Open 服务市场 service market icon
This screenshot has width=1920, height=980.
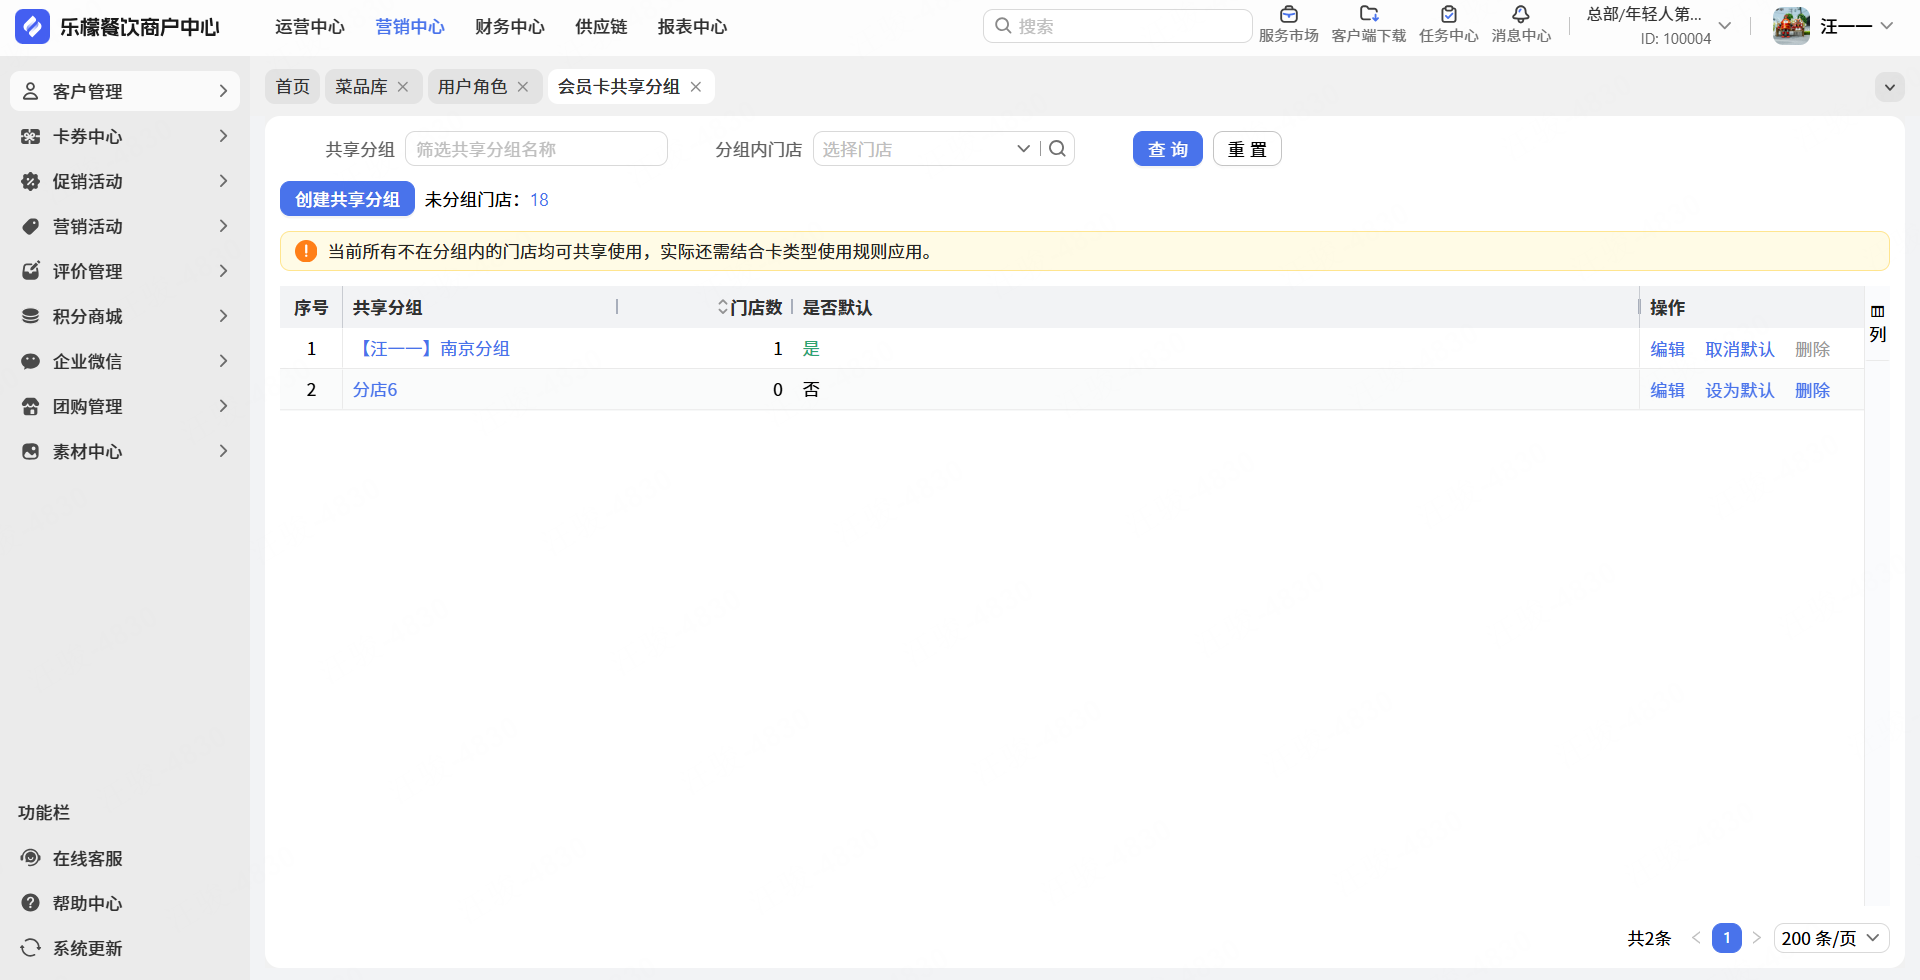(x=1289, y=14)
